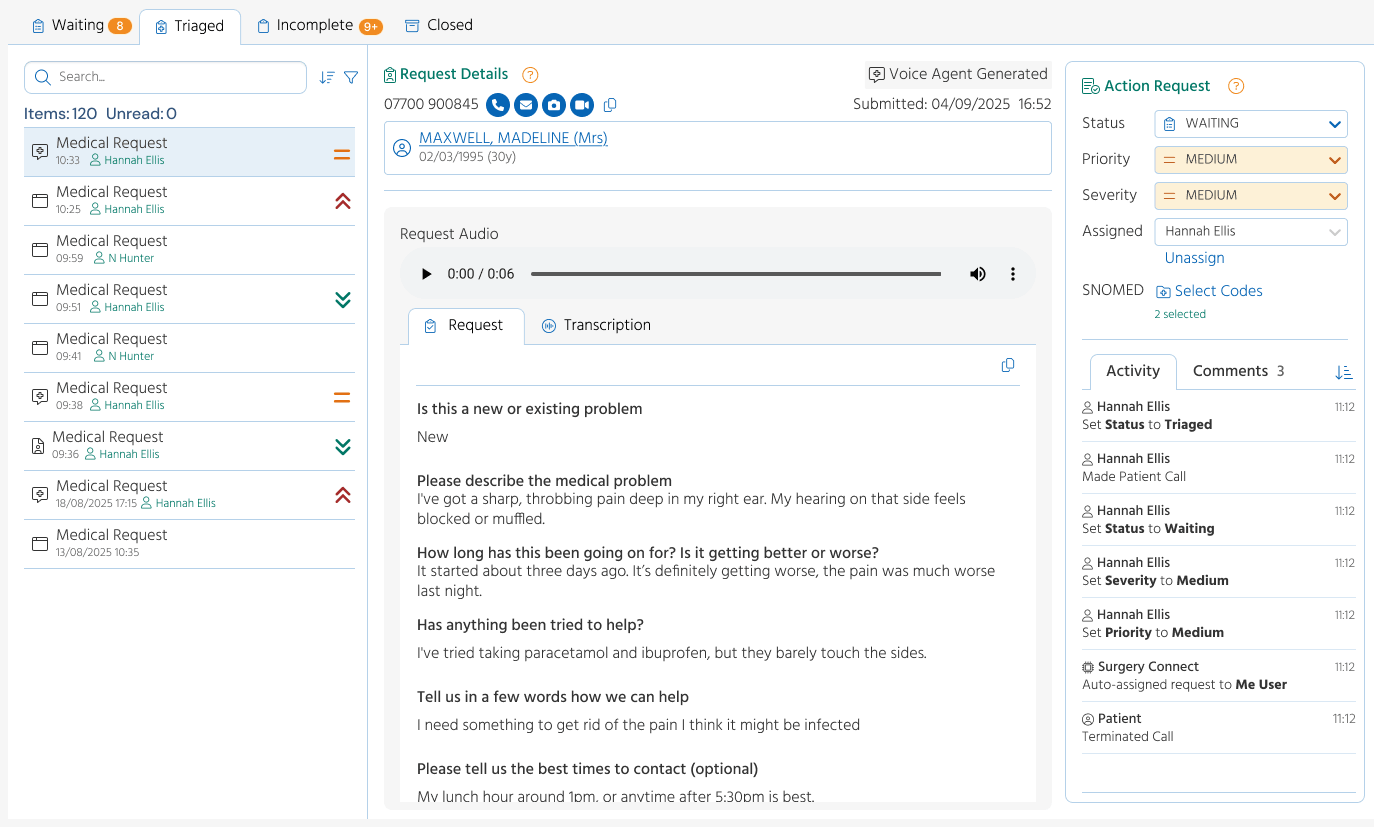Screen dimensions: 1374x827
Task: Click the audio progress slider
Action: click(x=735, y=274)
